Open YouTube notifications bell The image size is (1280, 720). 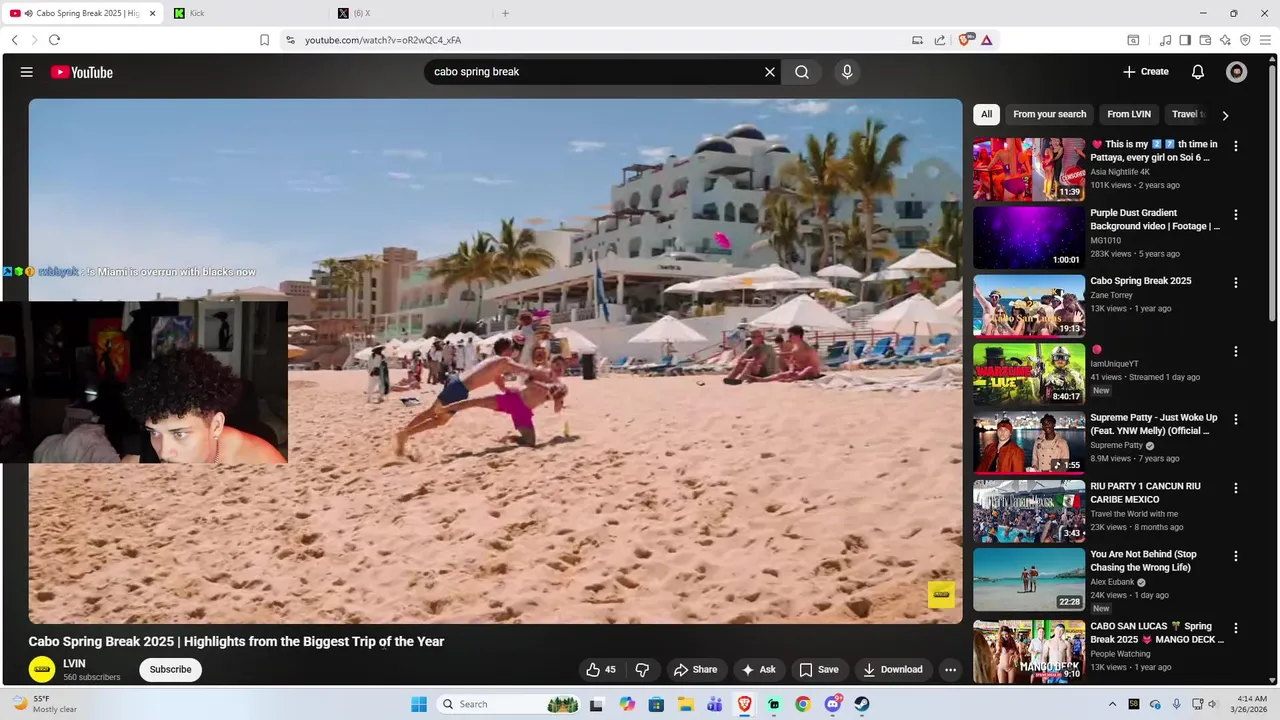point(1198,72)
